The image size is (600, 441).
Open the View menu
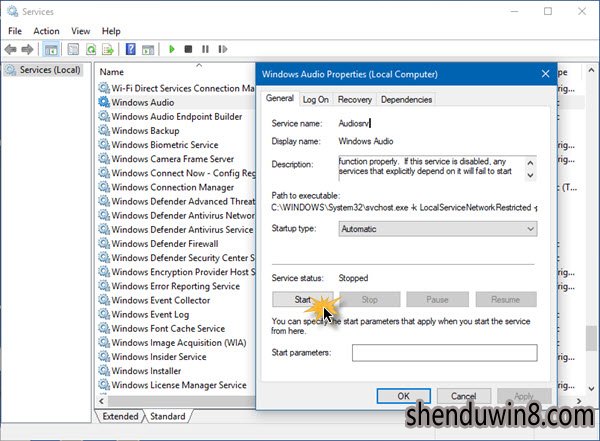(x=80, y=31)
